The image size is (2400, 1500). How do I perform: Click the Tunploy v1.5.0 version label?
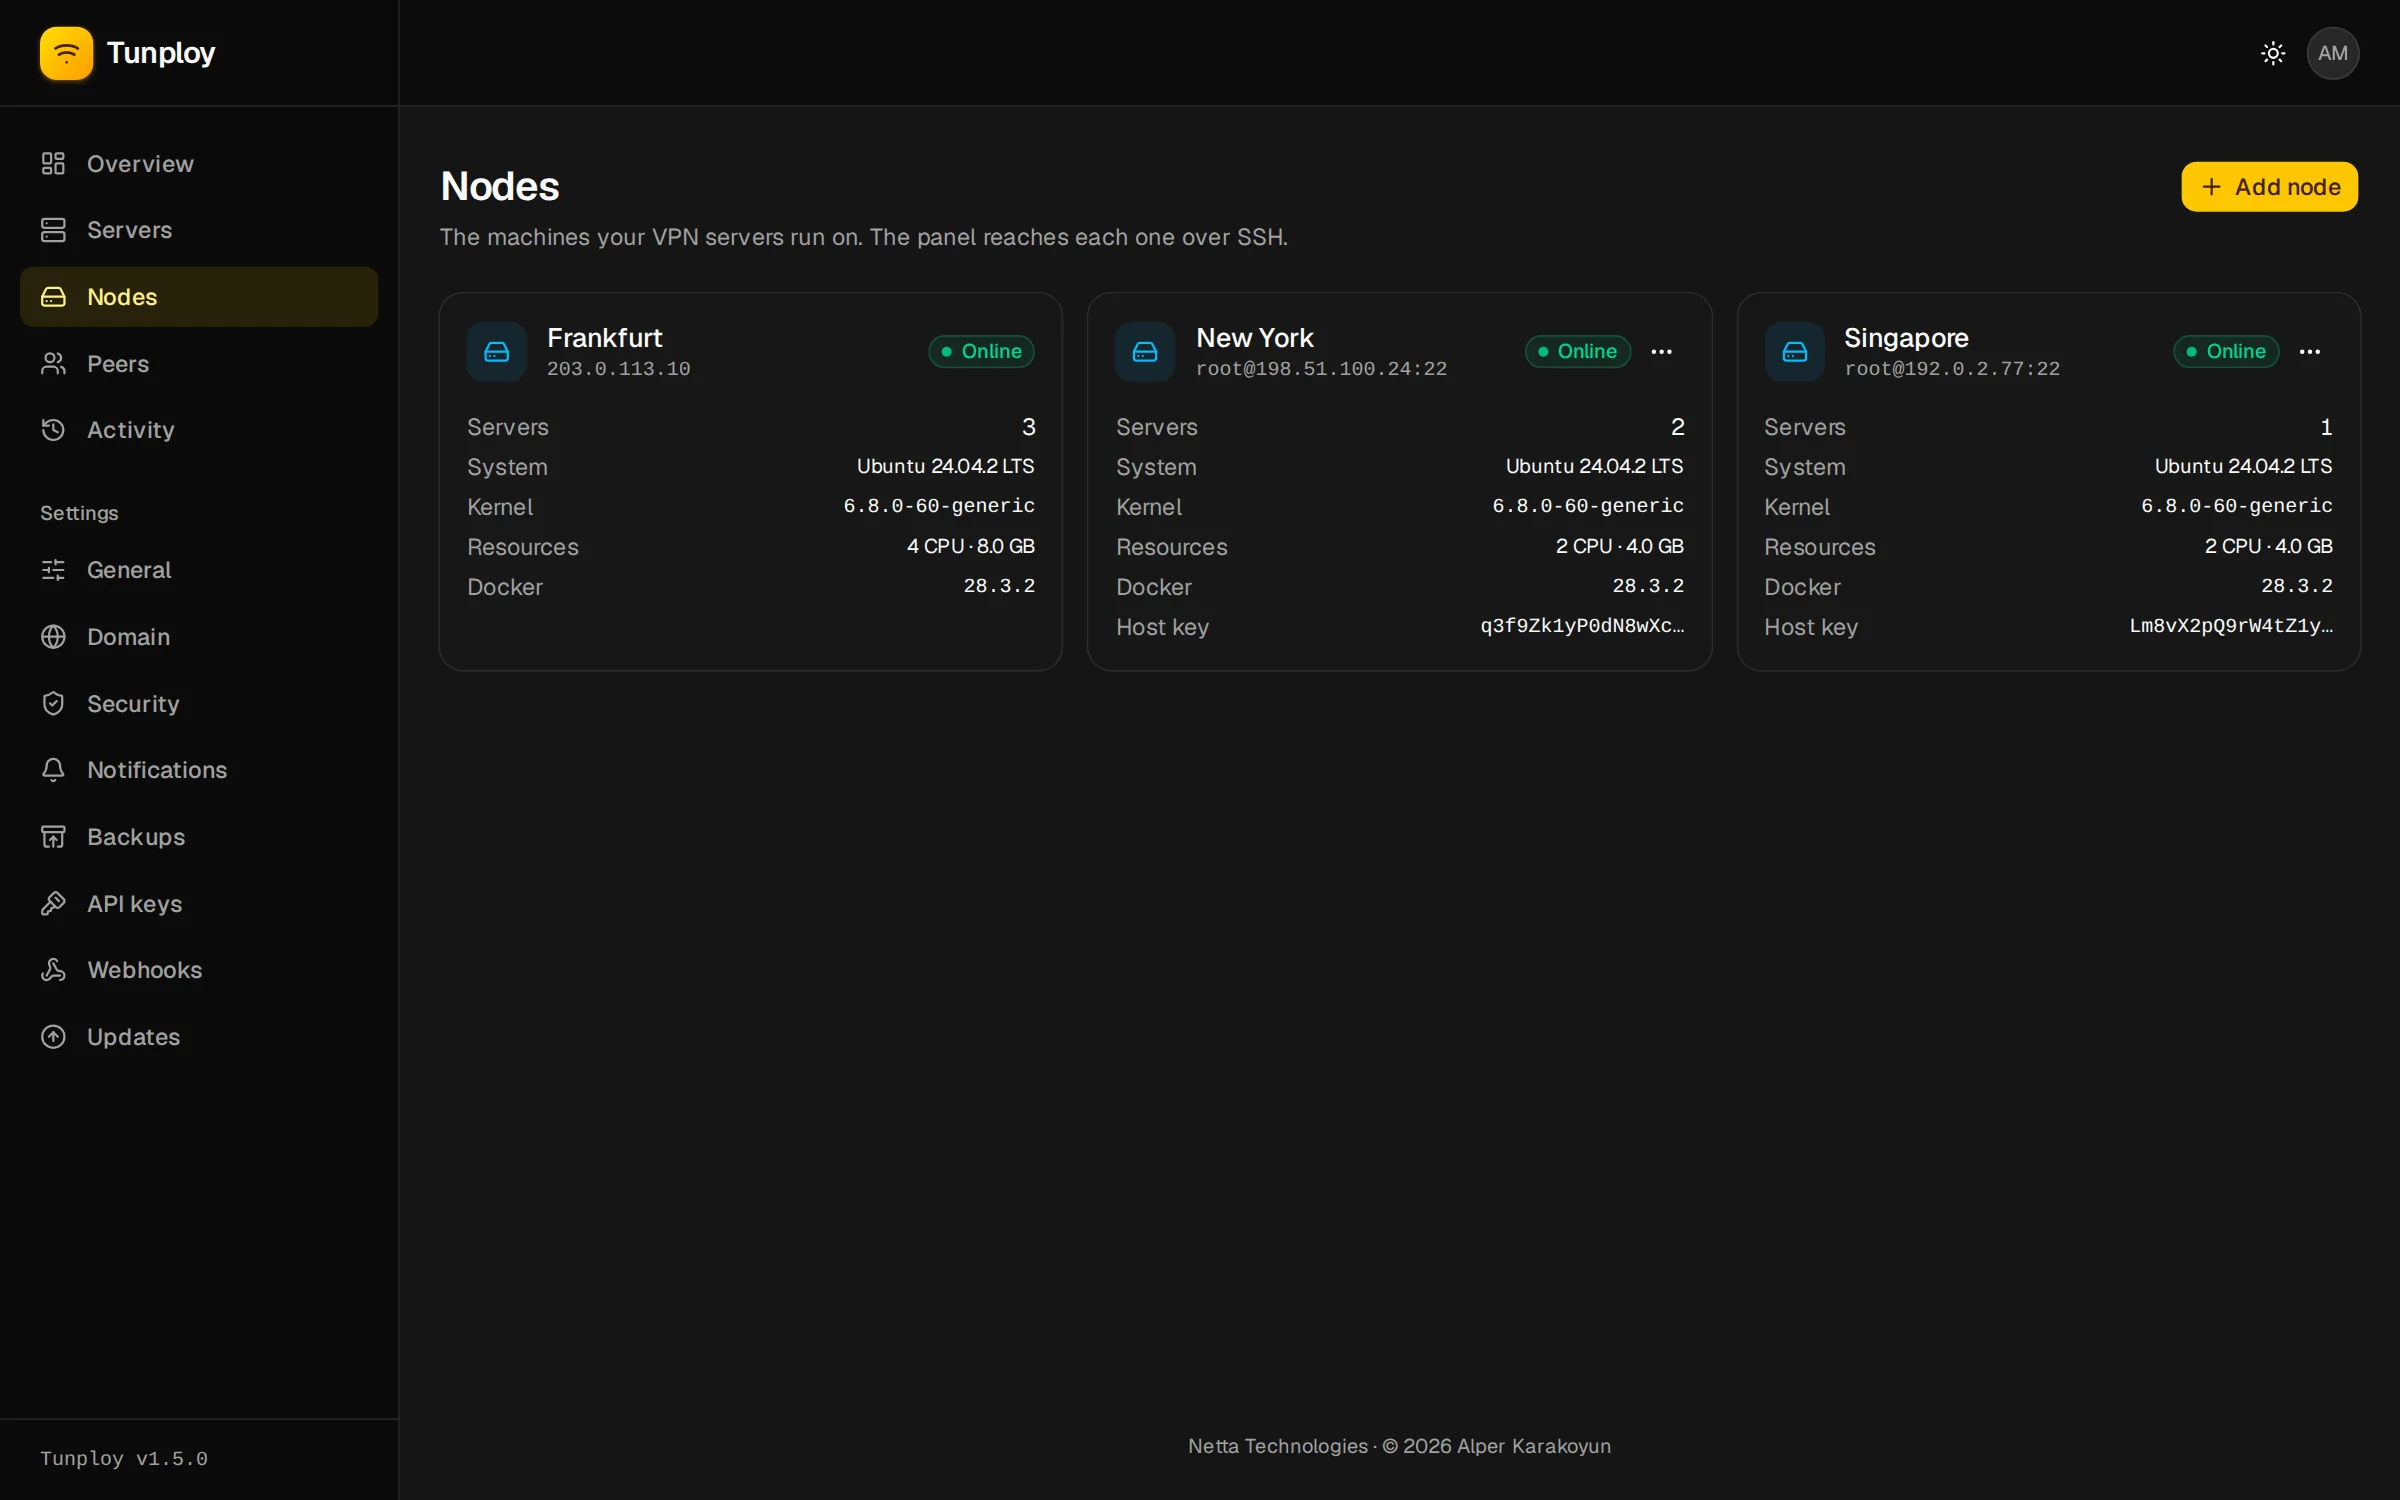pos(124,1459)
